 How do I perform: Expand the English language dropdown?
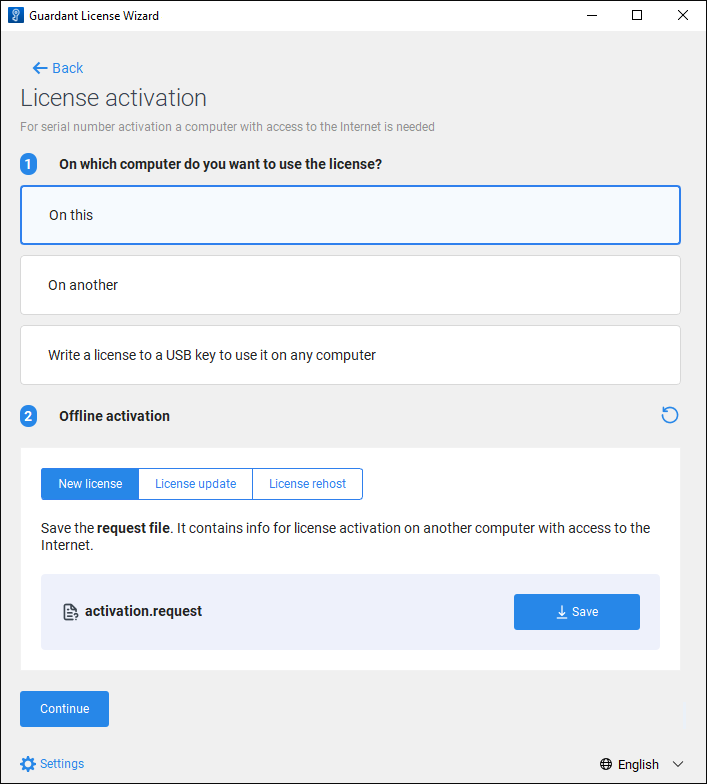coord(639,765)
